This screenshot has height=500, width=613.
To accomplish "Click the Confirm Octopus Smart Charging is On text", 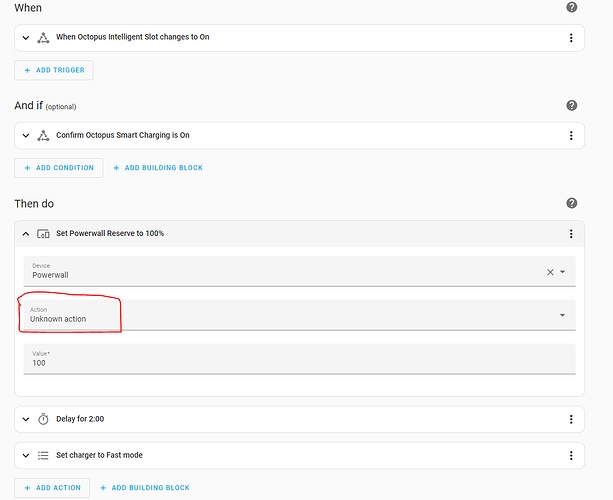I will point(123,135).
